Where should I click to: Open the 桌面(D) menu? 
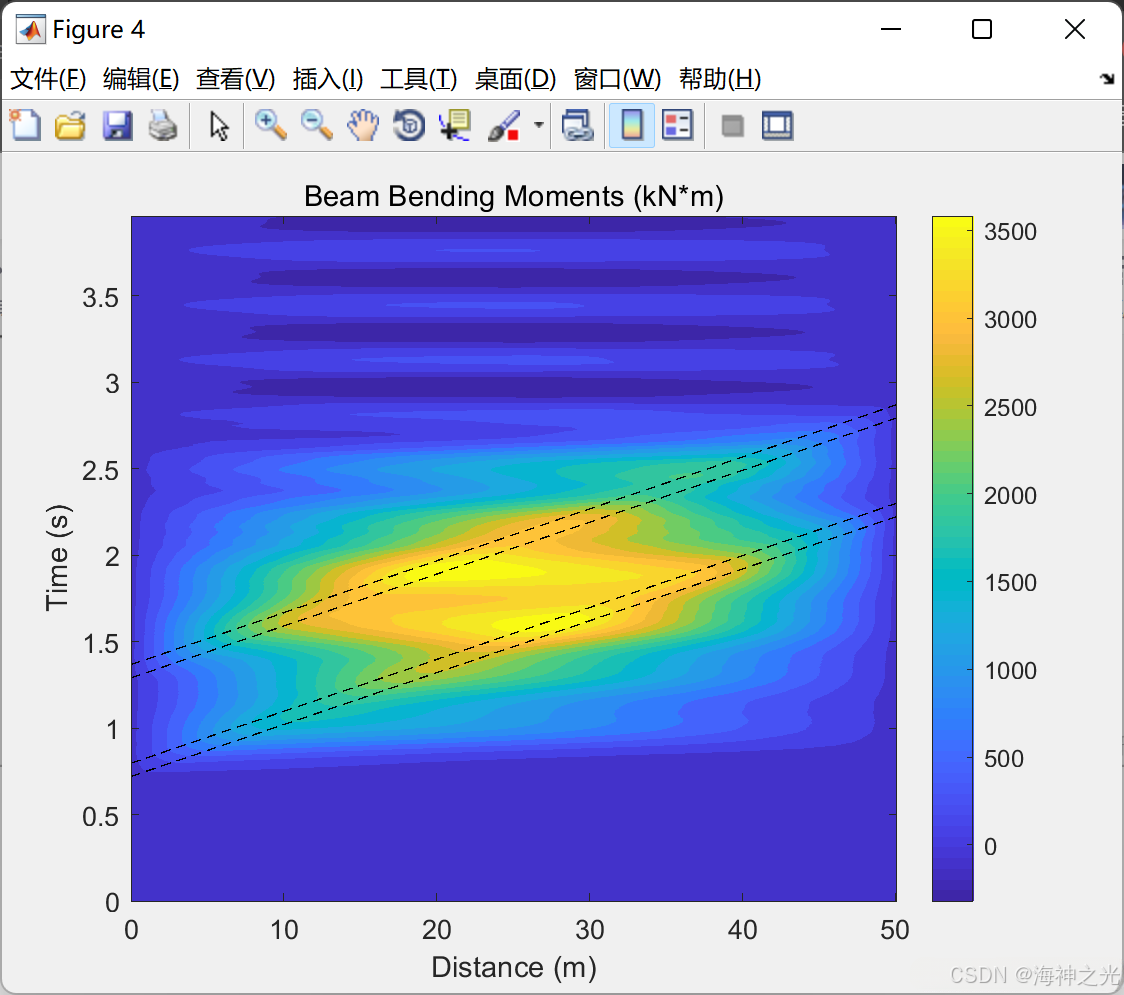point(515,79)
